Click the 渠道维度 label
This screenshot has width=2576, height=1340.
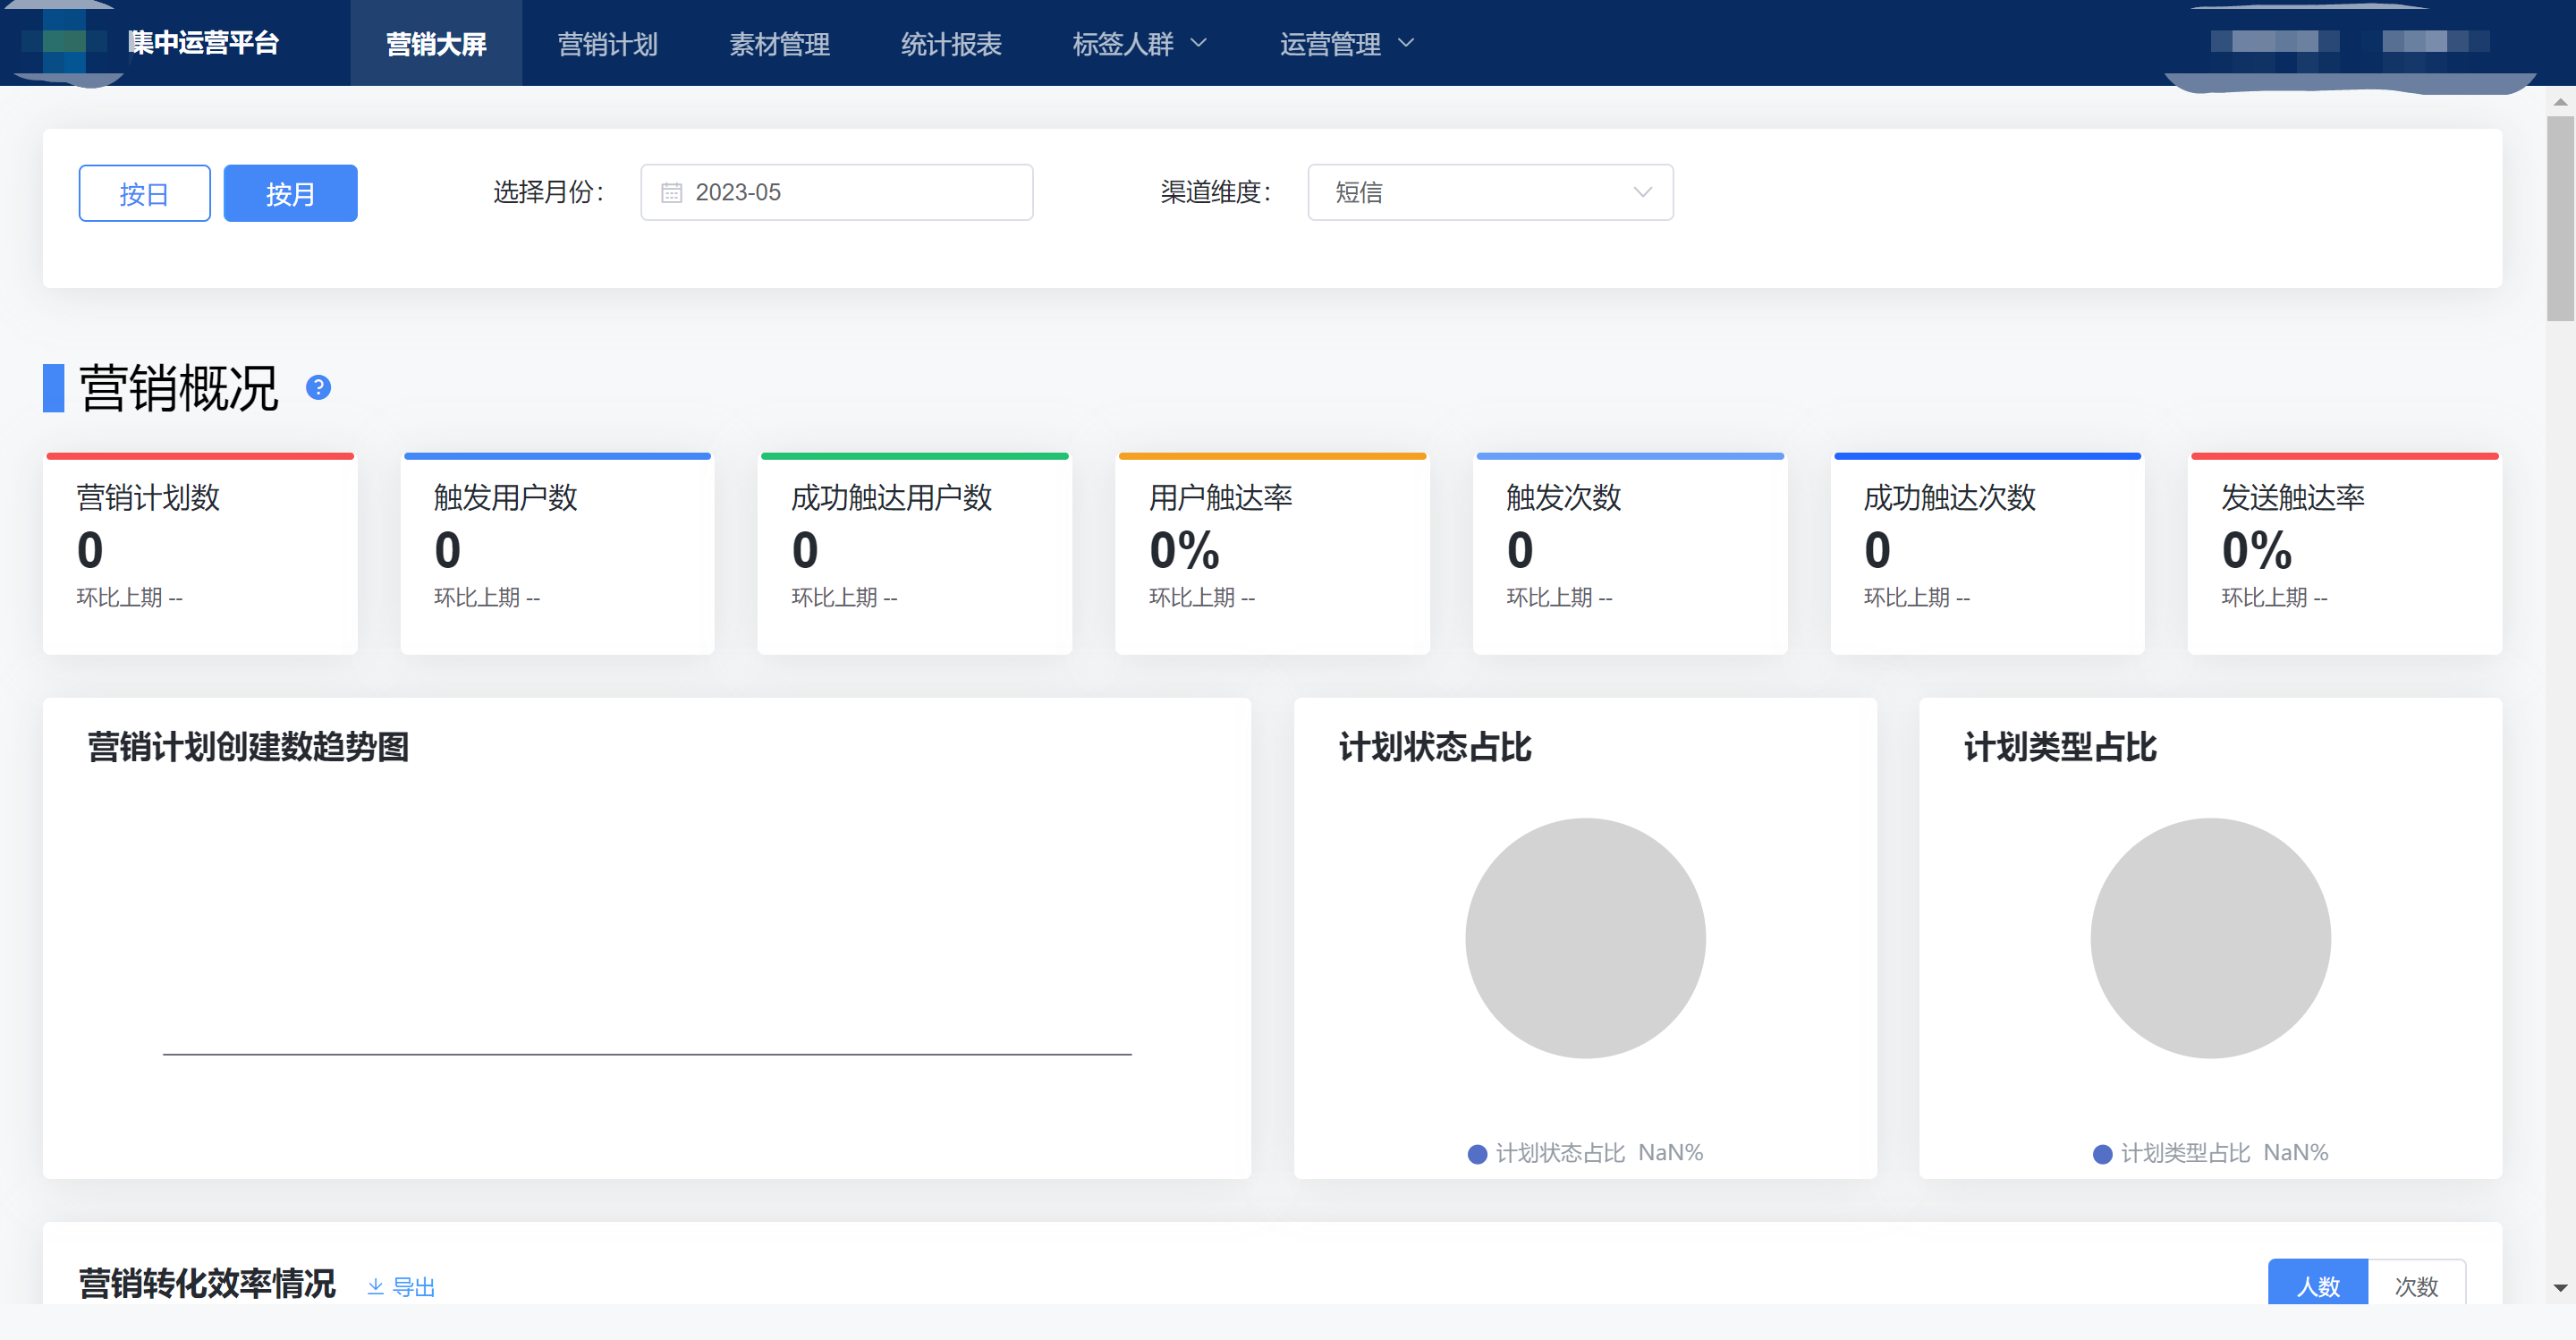[x=1215, y=192]
